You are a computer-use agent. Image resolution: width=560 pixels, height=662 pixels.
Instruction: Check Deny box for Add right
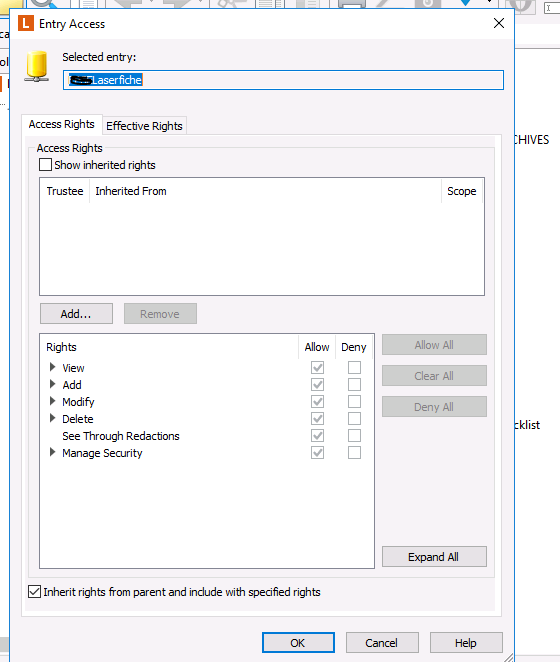point(354,385)
